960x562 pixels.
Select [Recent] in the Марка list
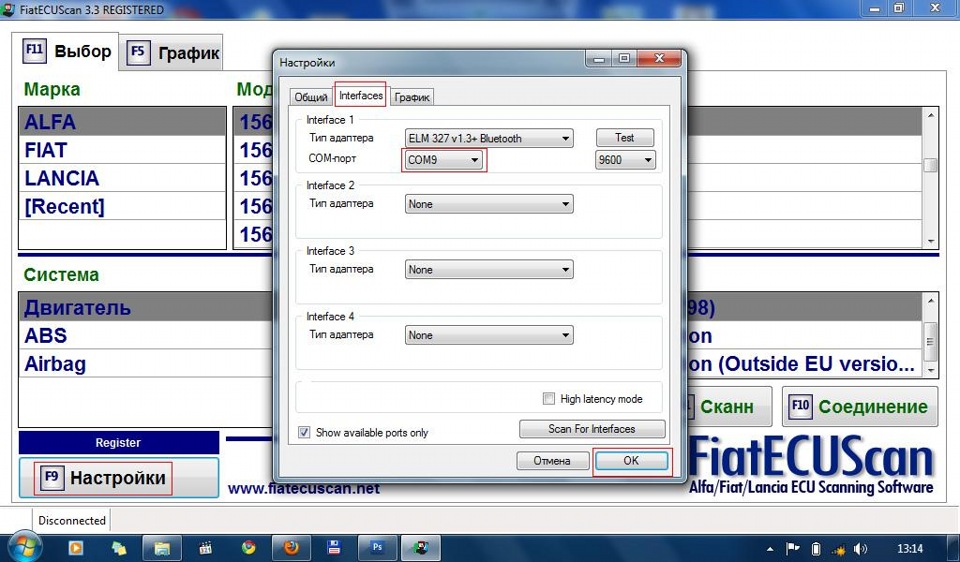click(x=122, y=206)
